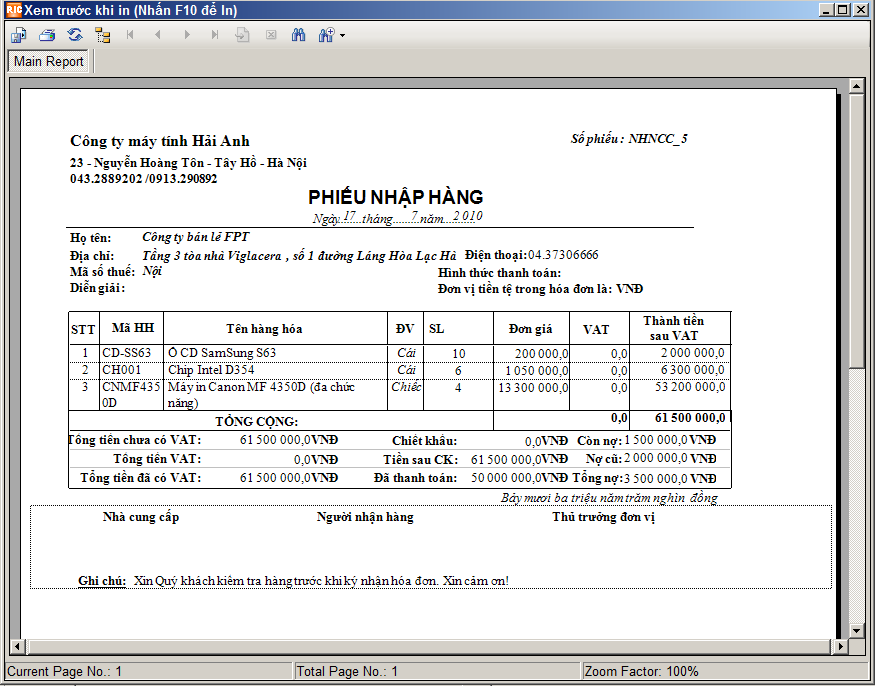Screen dimensions: 875x686
Task: Click 'Hình thức thanh toán:' label
Action: 499,273
